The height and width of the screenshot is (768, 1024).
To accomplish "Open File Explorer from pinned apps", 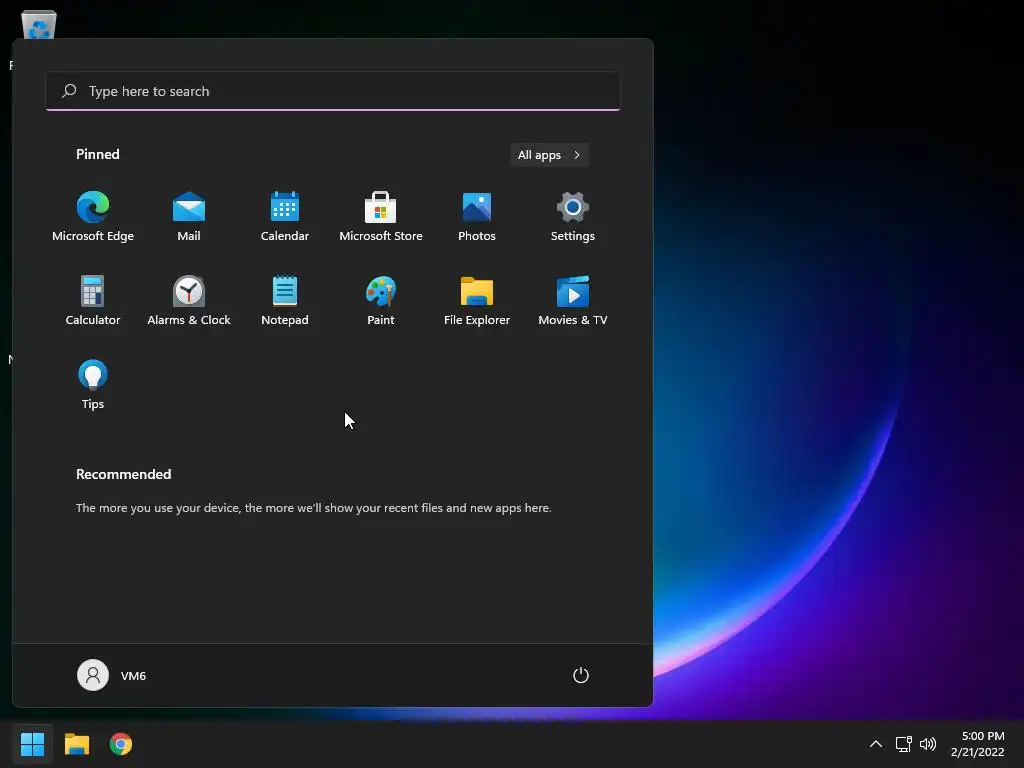I will [477, 300].
